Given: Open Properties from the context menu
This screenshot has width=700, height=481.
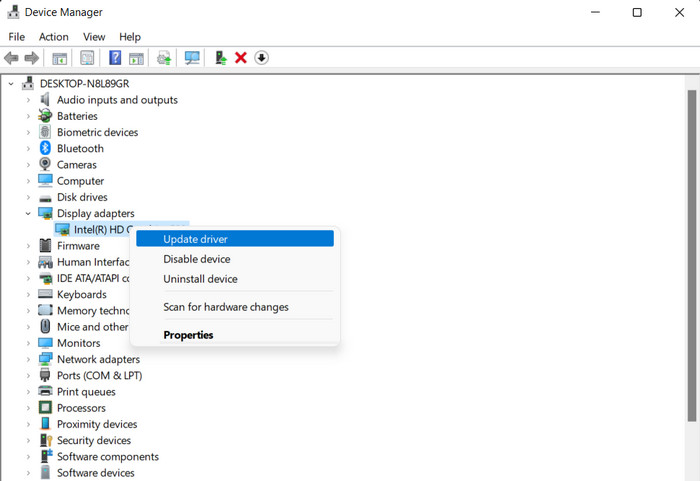Looking at the screenshot, I should click(235, 335).
